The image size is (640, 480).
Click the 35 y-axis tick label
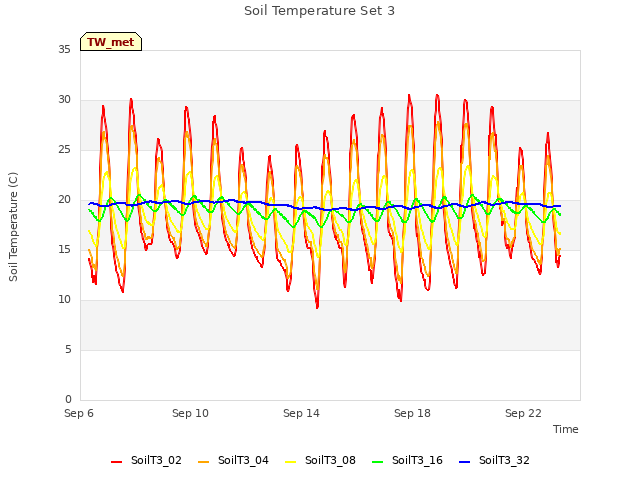(64, 49)
